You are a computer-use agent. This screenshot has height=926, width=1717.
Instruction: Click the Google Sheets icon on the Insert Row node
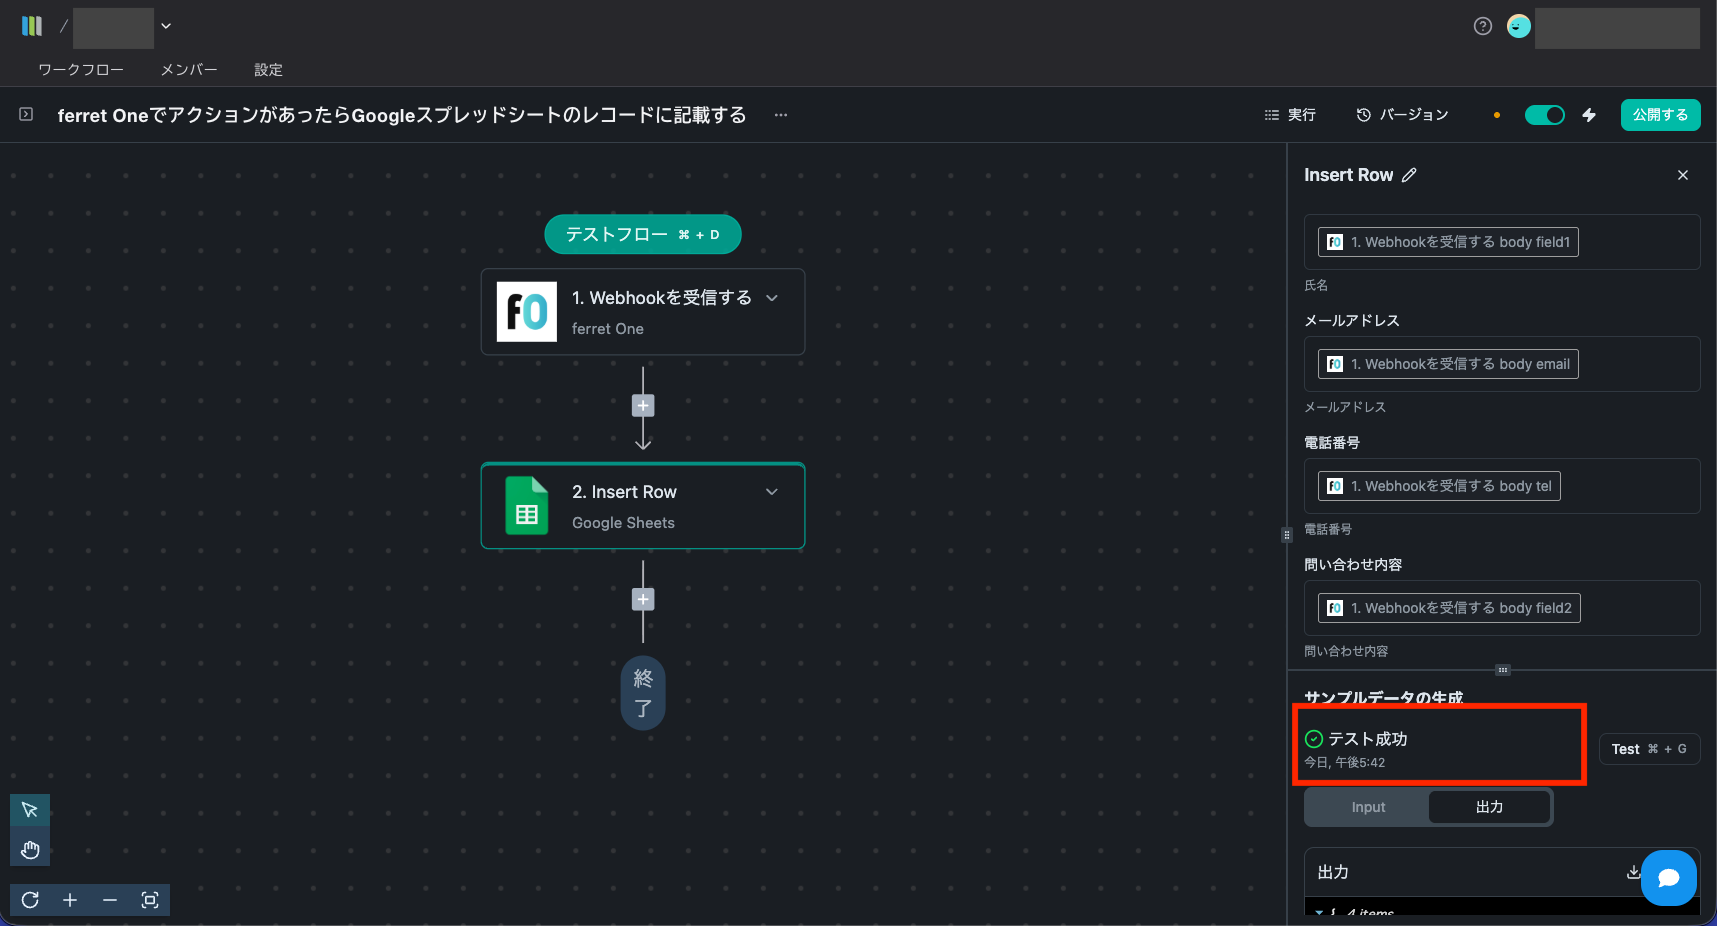[x=527, y=506]
